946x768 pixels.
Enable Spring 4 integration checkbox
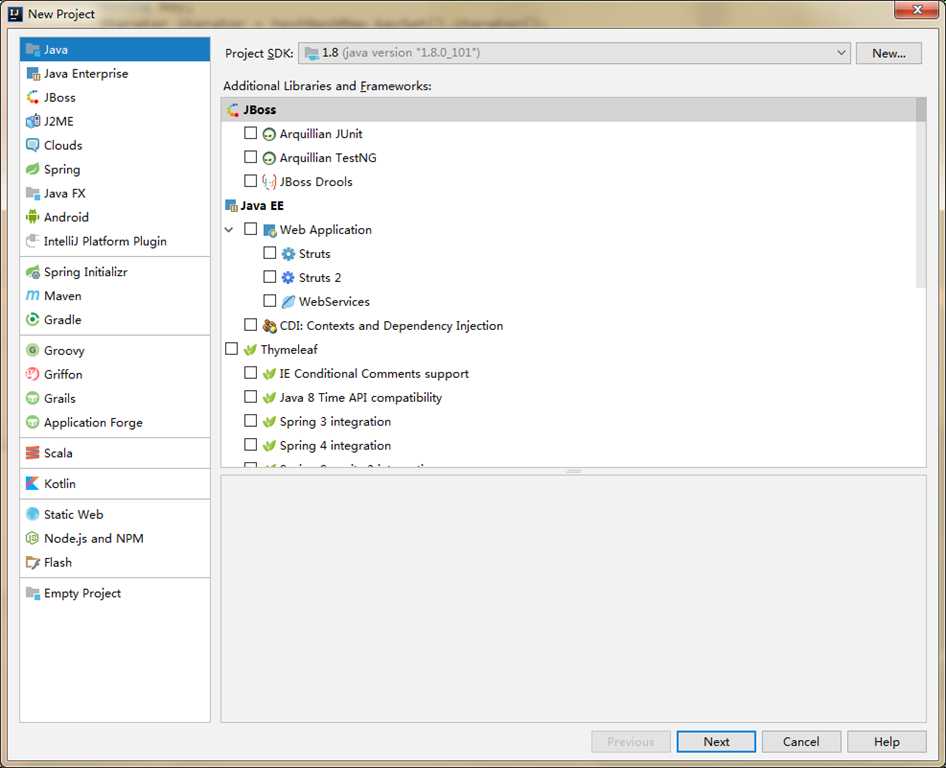pos(250,444)
